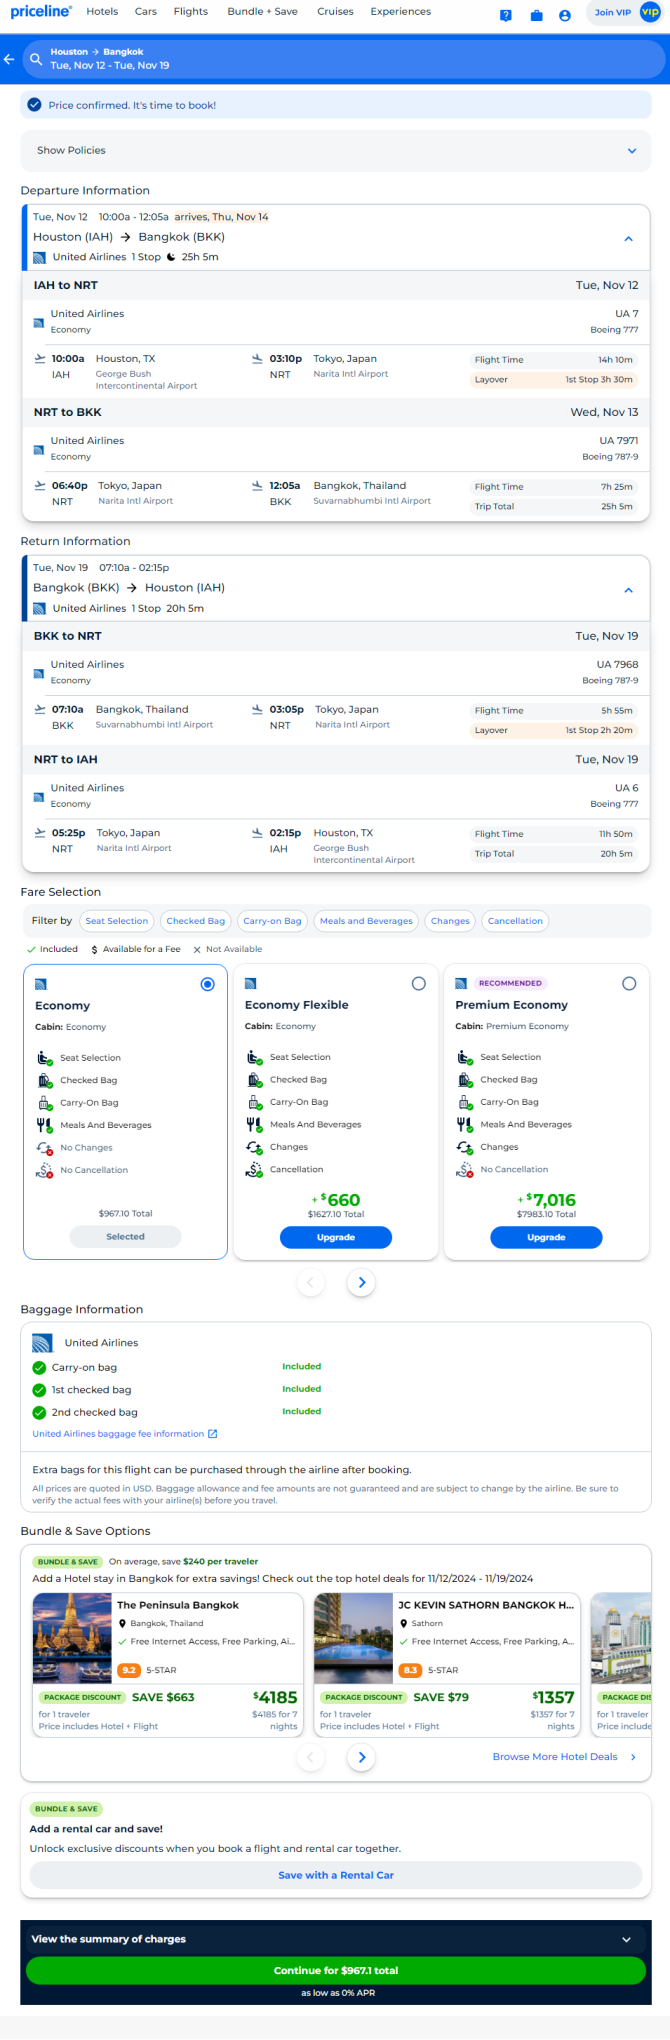
Task: Click Save with a Rental Car button
Action: tap(336, 1875)
